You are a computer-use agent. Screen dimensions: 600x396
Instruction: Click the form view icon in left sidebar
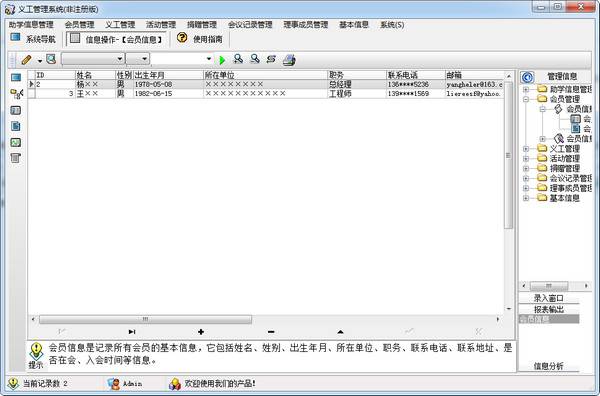point(16,111)
